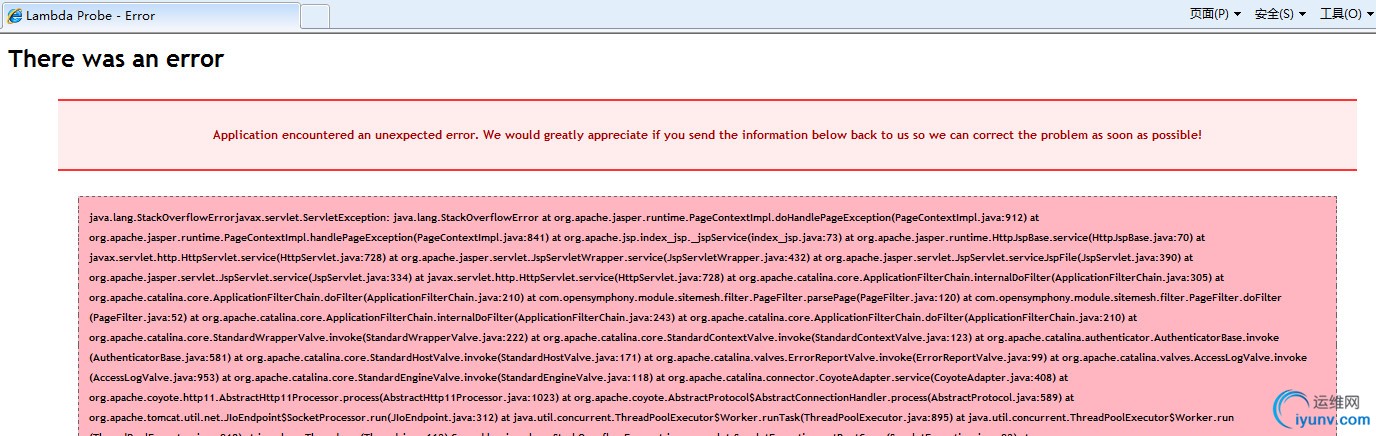Click the red 'Application encountered an unexpected error' message
Screen dimensions: 1376x436
707,134
